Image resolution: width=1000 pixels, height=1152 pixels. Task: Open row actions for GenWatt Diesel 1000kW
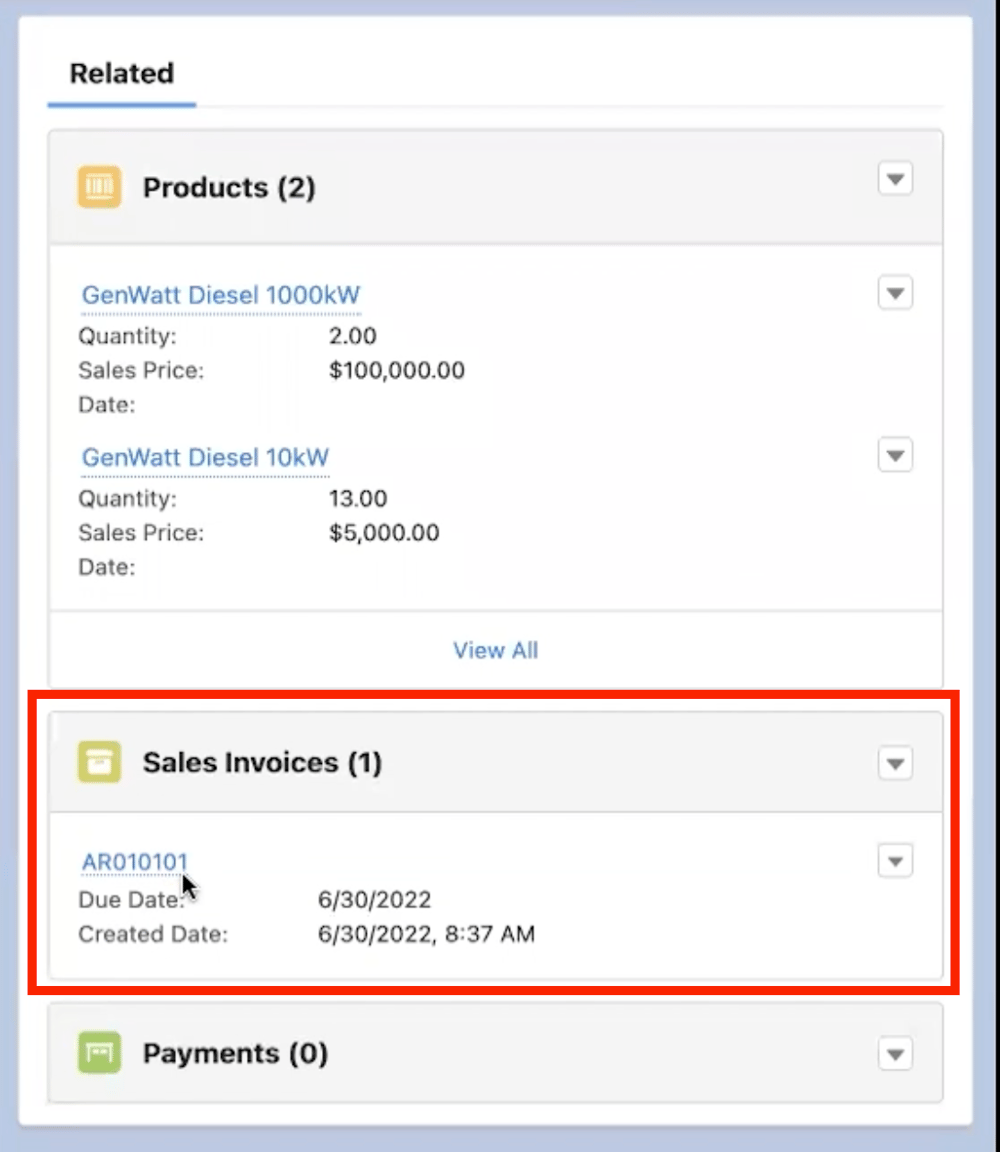coord(896,293)
